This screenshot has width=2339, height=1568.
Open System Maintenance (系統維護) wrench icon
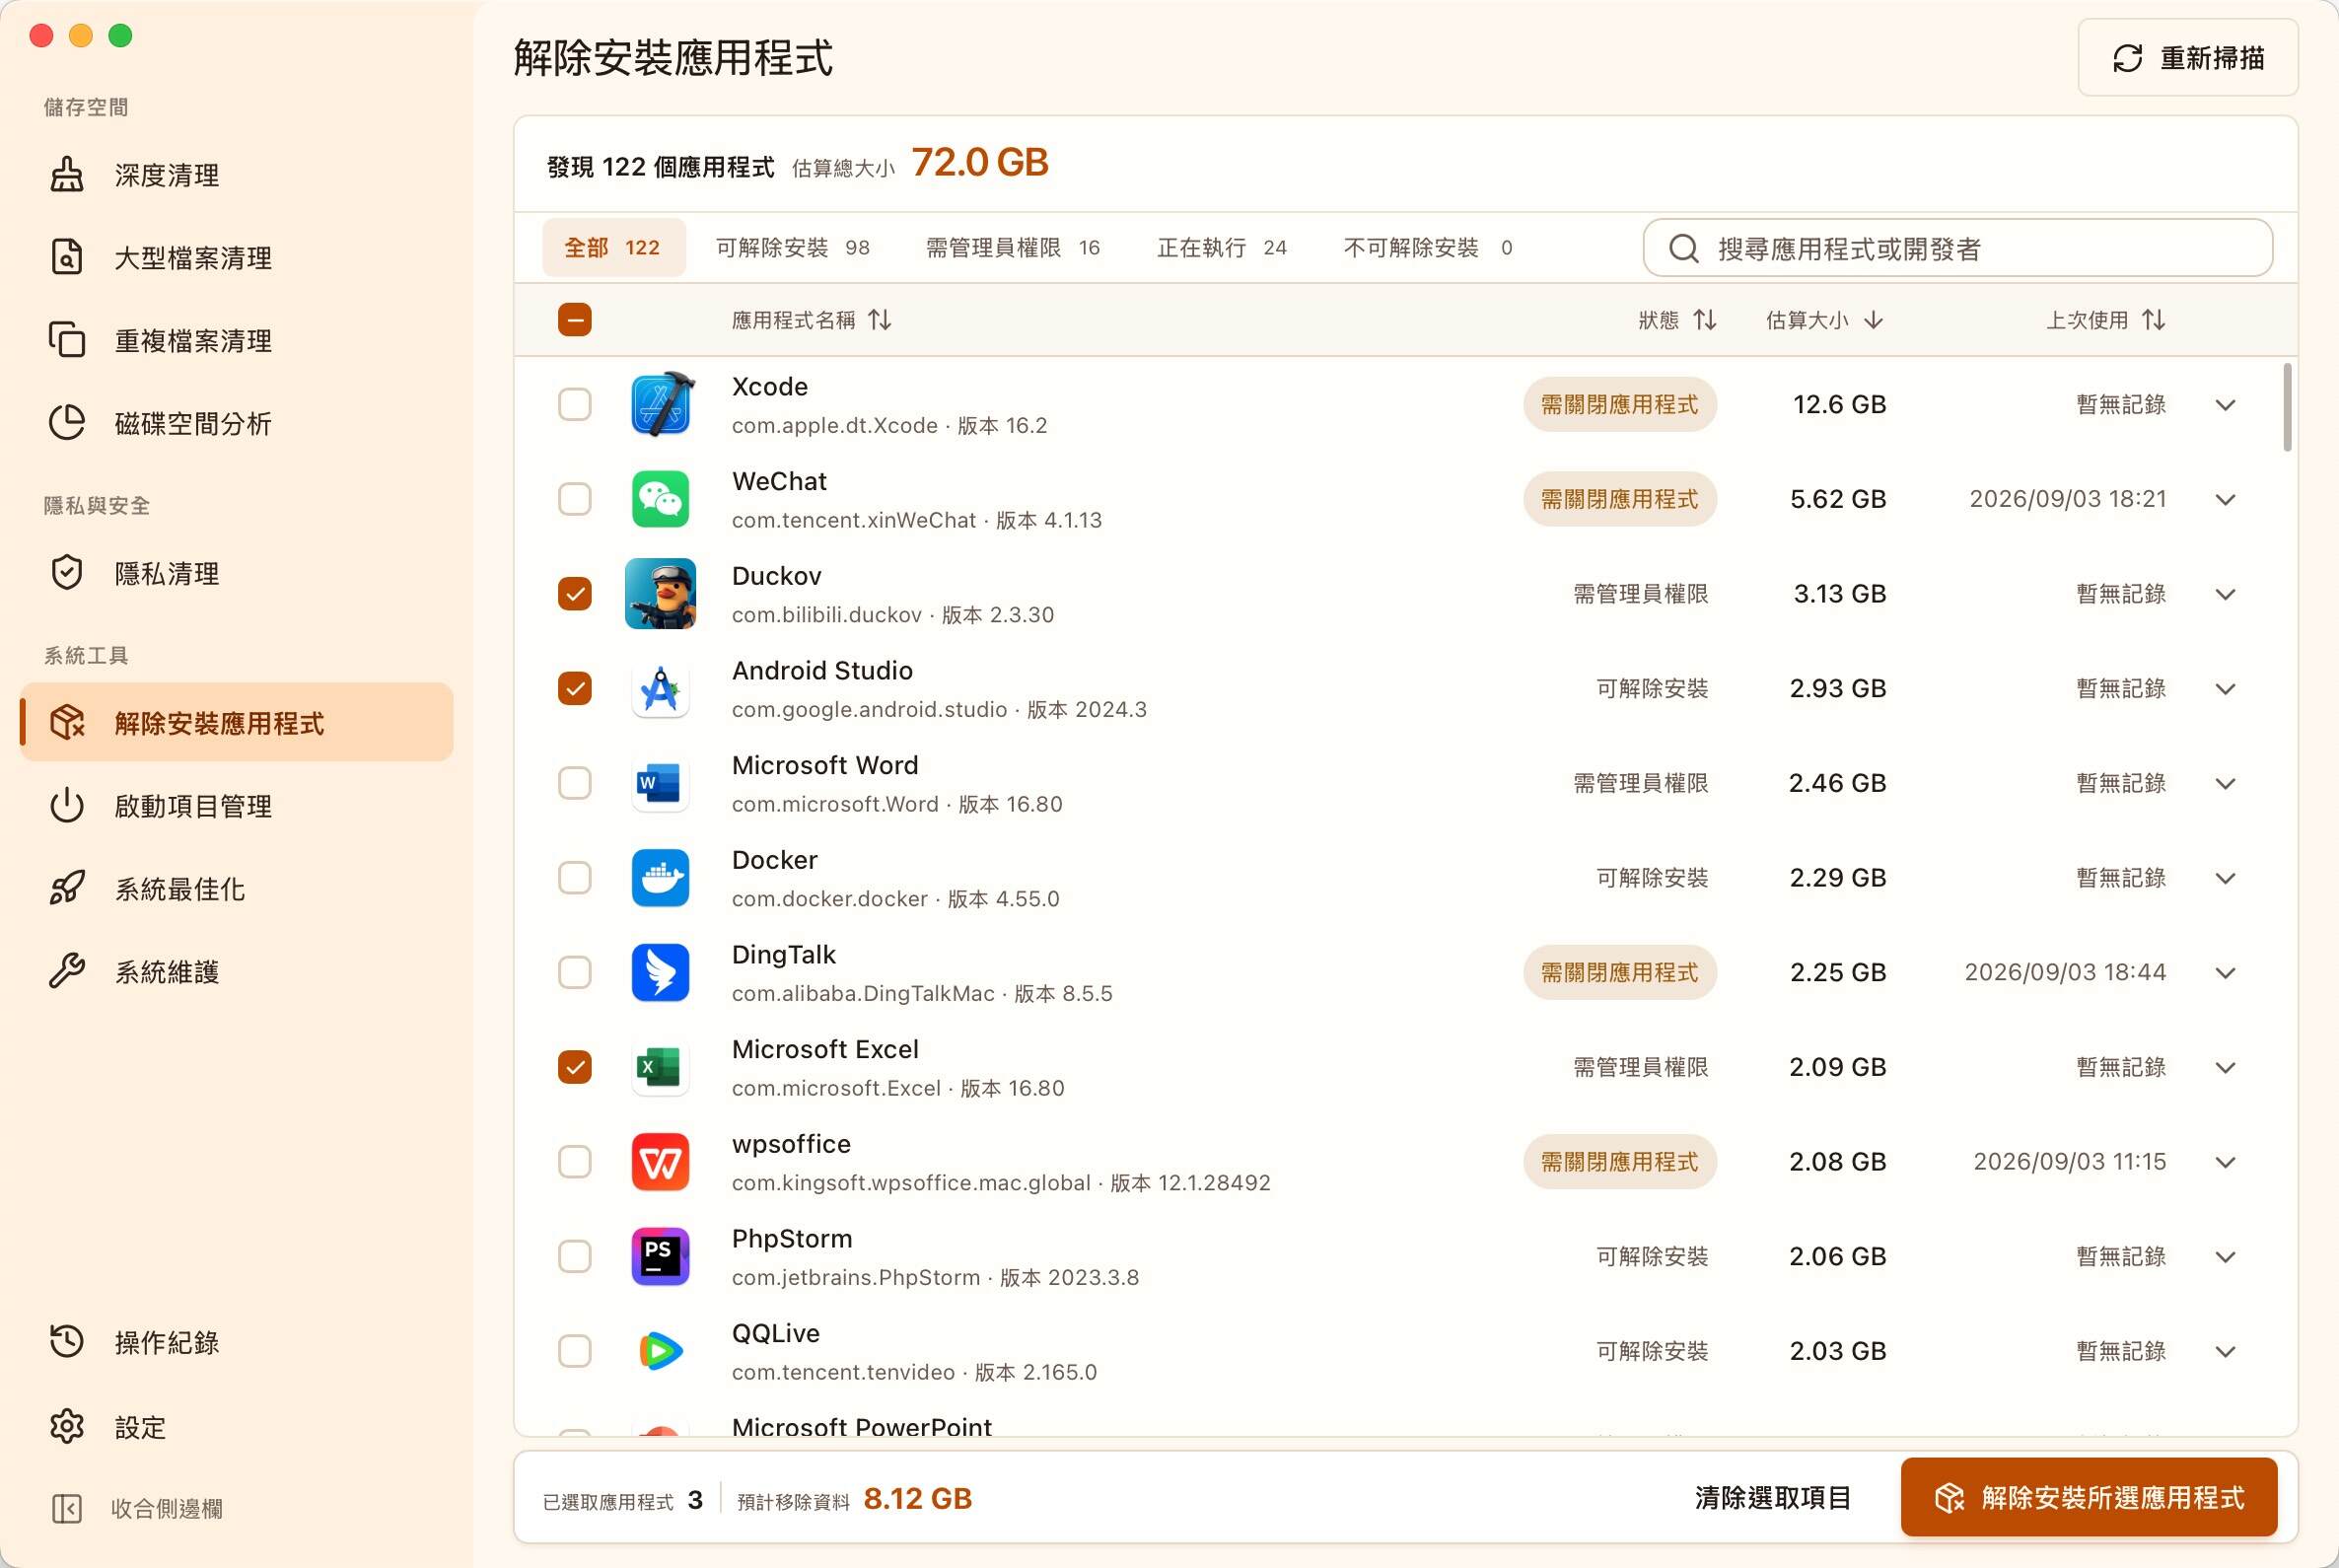pos(67,971)
